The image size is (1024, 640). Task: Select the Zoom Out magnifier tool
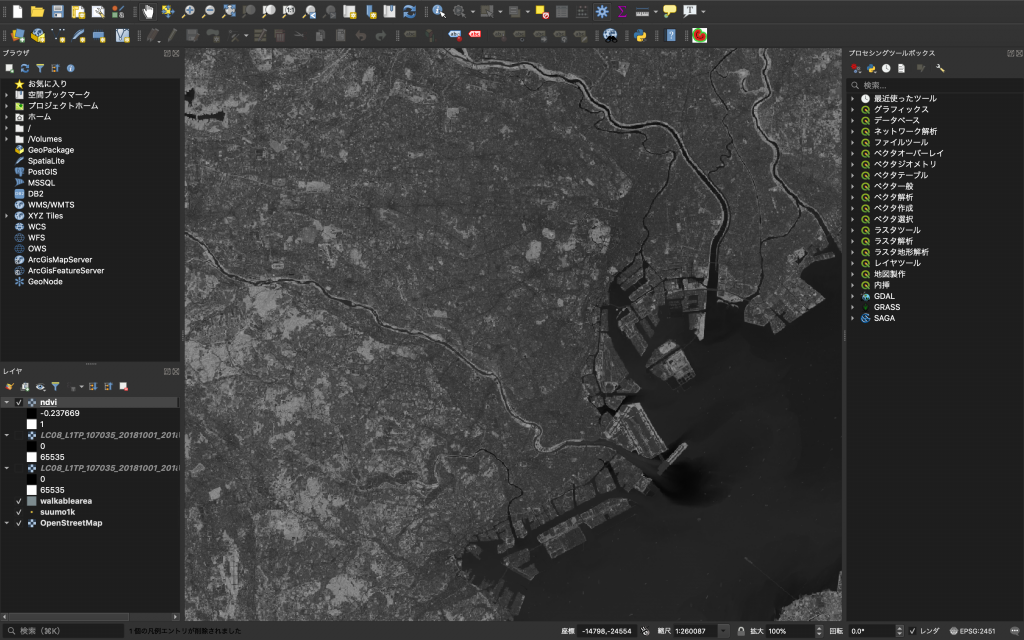(x=208, y=11)
